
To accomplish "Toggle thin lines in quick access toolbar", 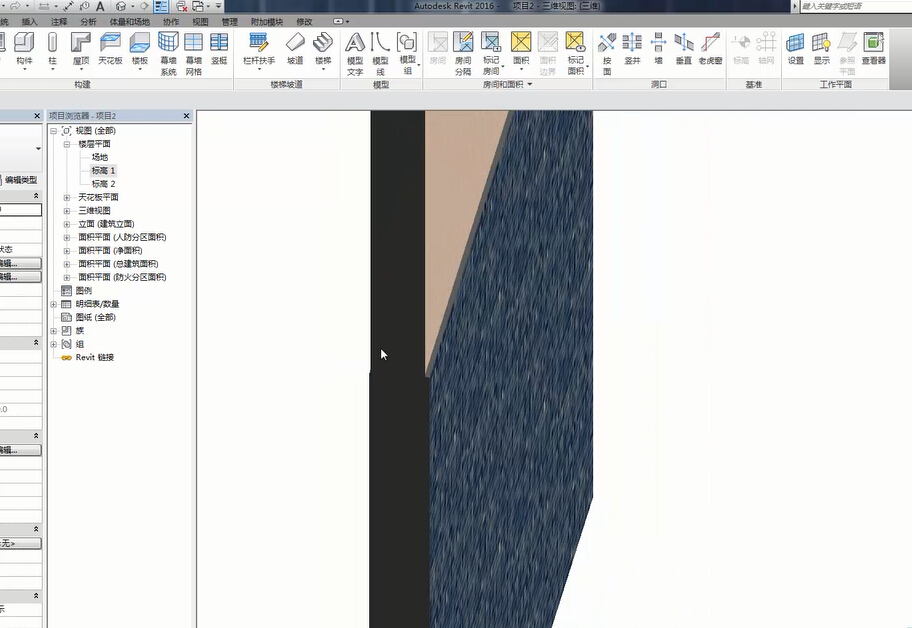I will [161, 6].
